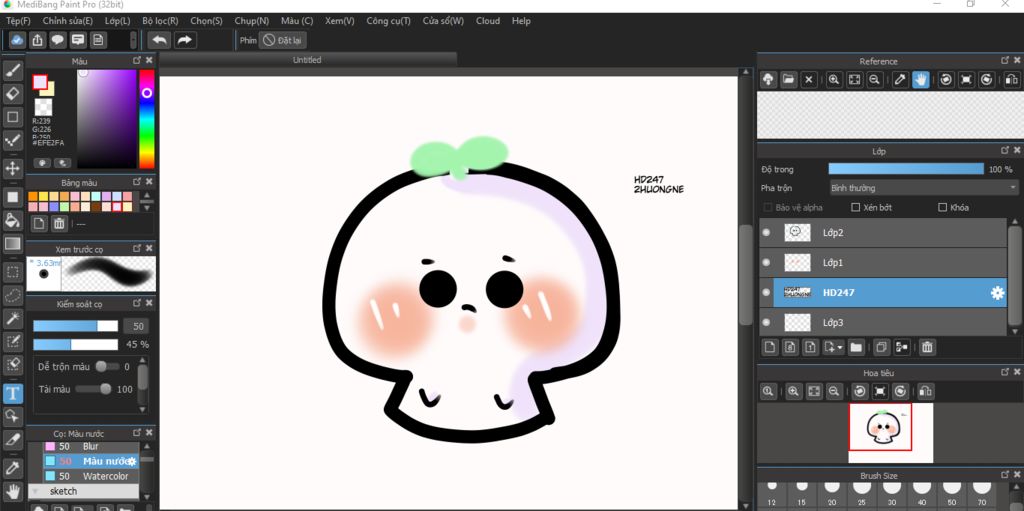This screenshot has height=511, width=1024.
Task: Click the Redo arrow button
Action: tap(185, 41)
